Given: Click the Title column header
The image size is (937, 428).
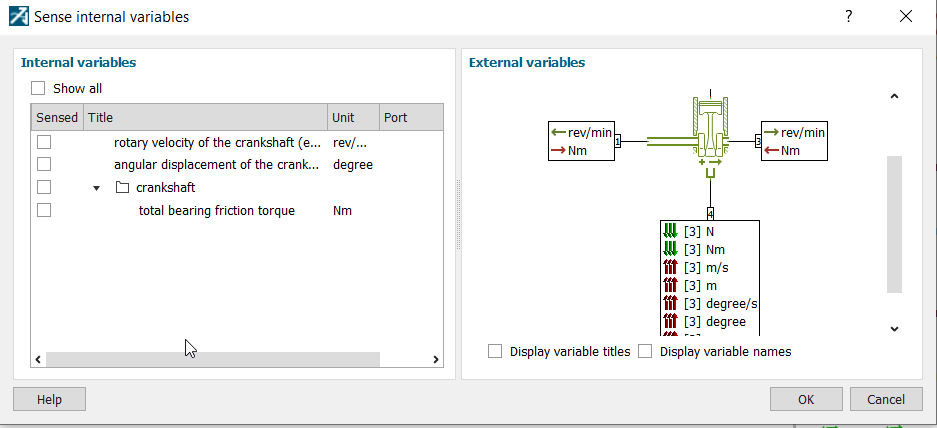Looking at the screenshot, I should click(206, 117).
